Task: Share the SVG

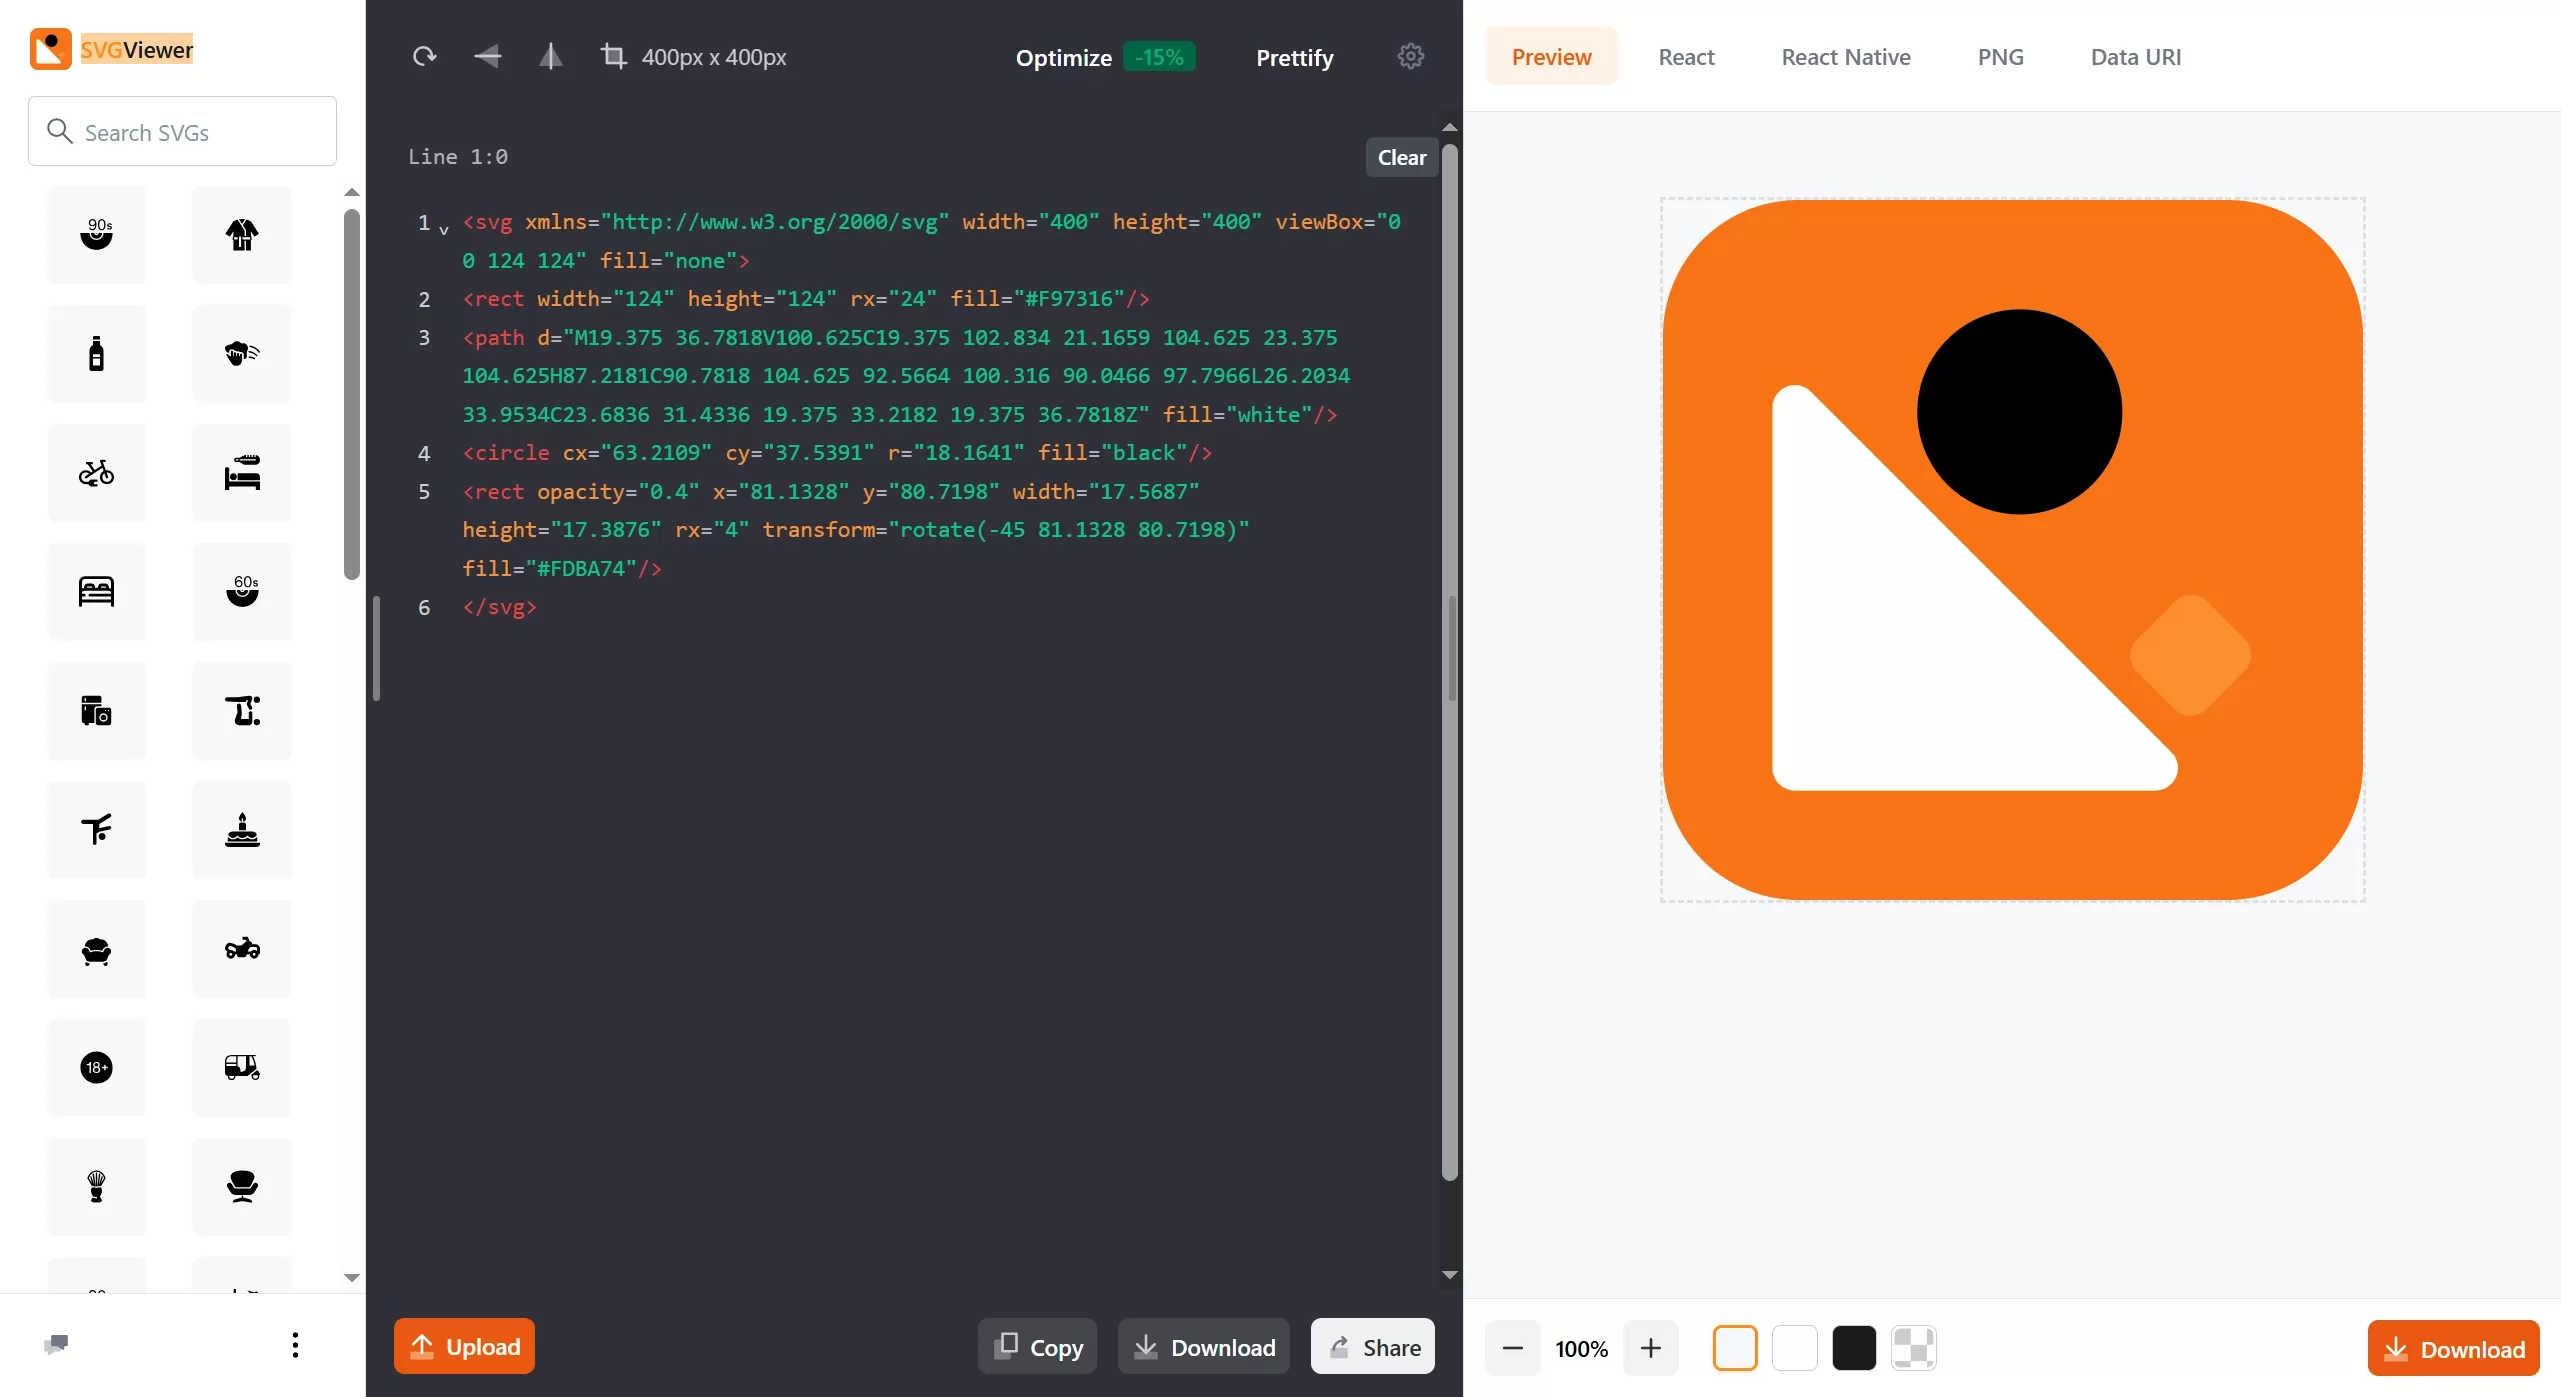Action: pyautogui.click(x=1373, y=1347)
